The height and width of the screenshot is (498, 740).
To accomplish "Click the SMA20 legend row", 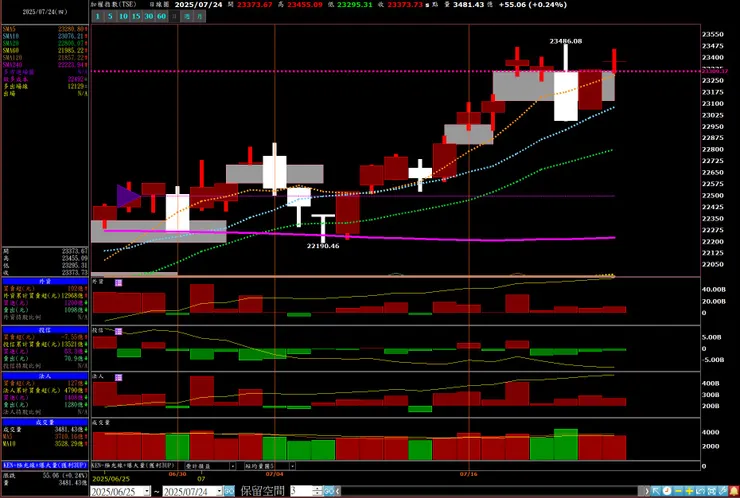I will (x=45, y=43).
